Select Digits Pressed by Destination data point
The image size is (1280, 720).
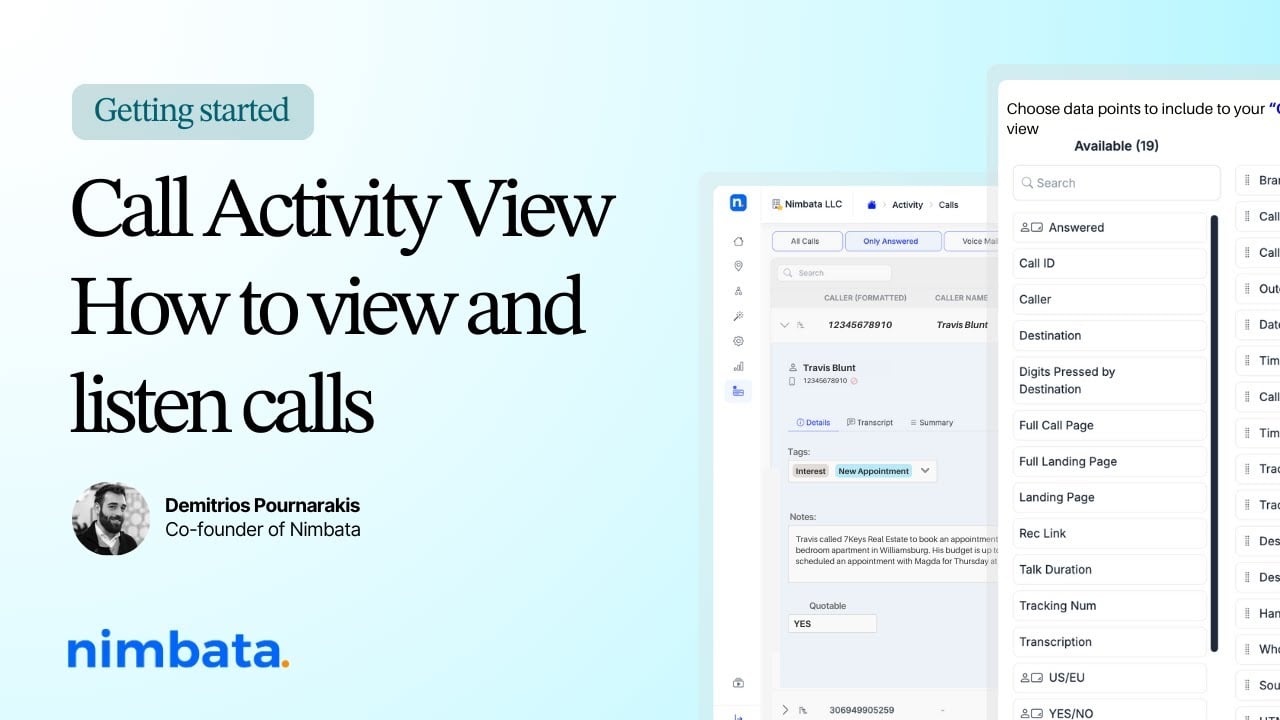click(x=1110, y=380)
